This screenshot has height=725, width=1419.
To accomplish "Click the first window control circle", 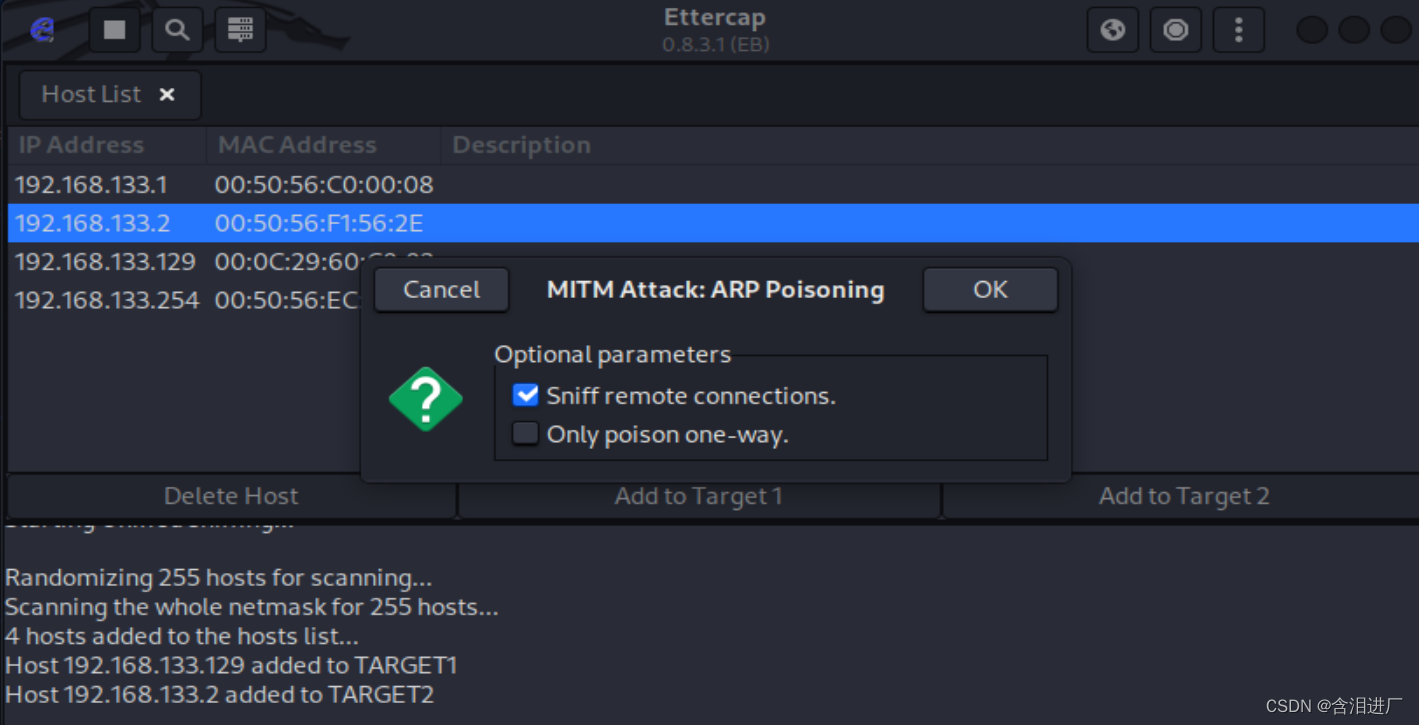I will click(x=1312, y=30).
